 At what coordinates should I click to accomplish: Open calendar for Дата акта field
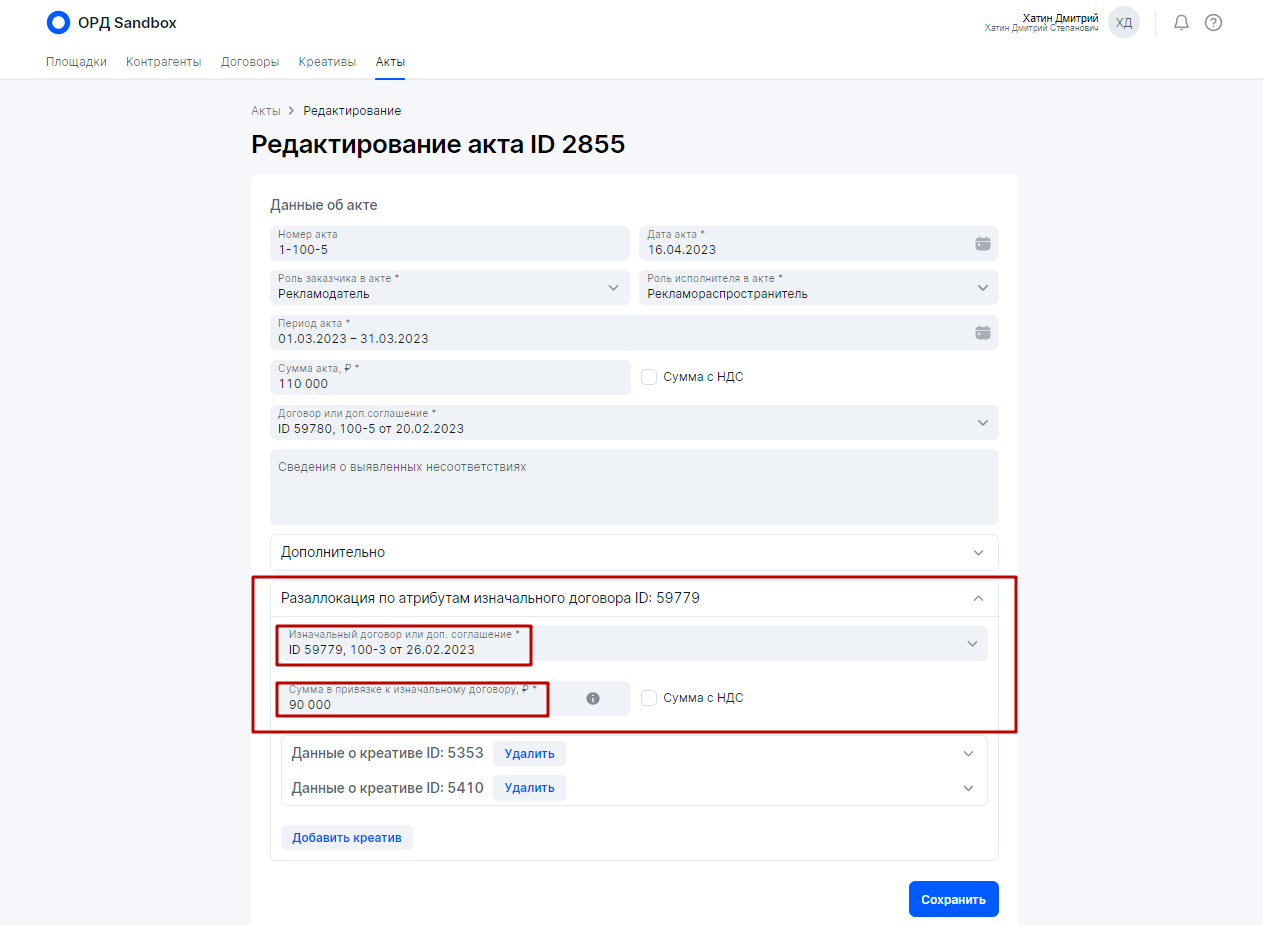[x=982, y=243]
